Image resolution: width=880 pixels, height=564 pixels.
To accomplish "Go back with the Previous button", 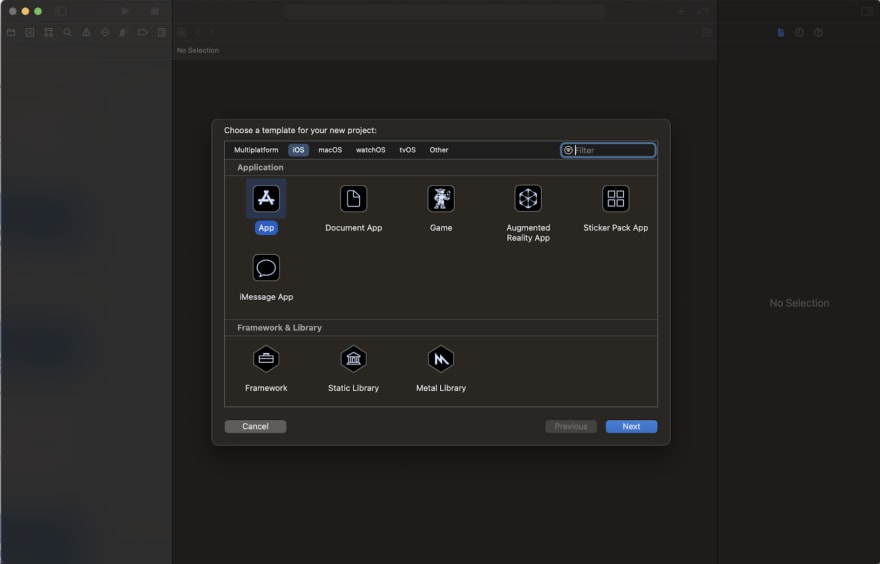I will point(571,427).
